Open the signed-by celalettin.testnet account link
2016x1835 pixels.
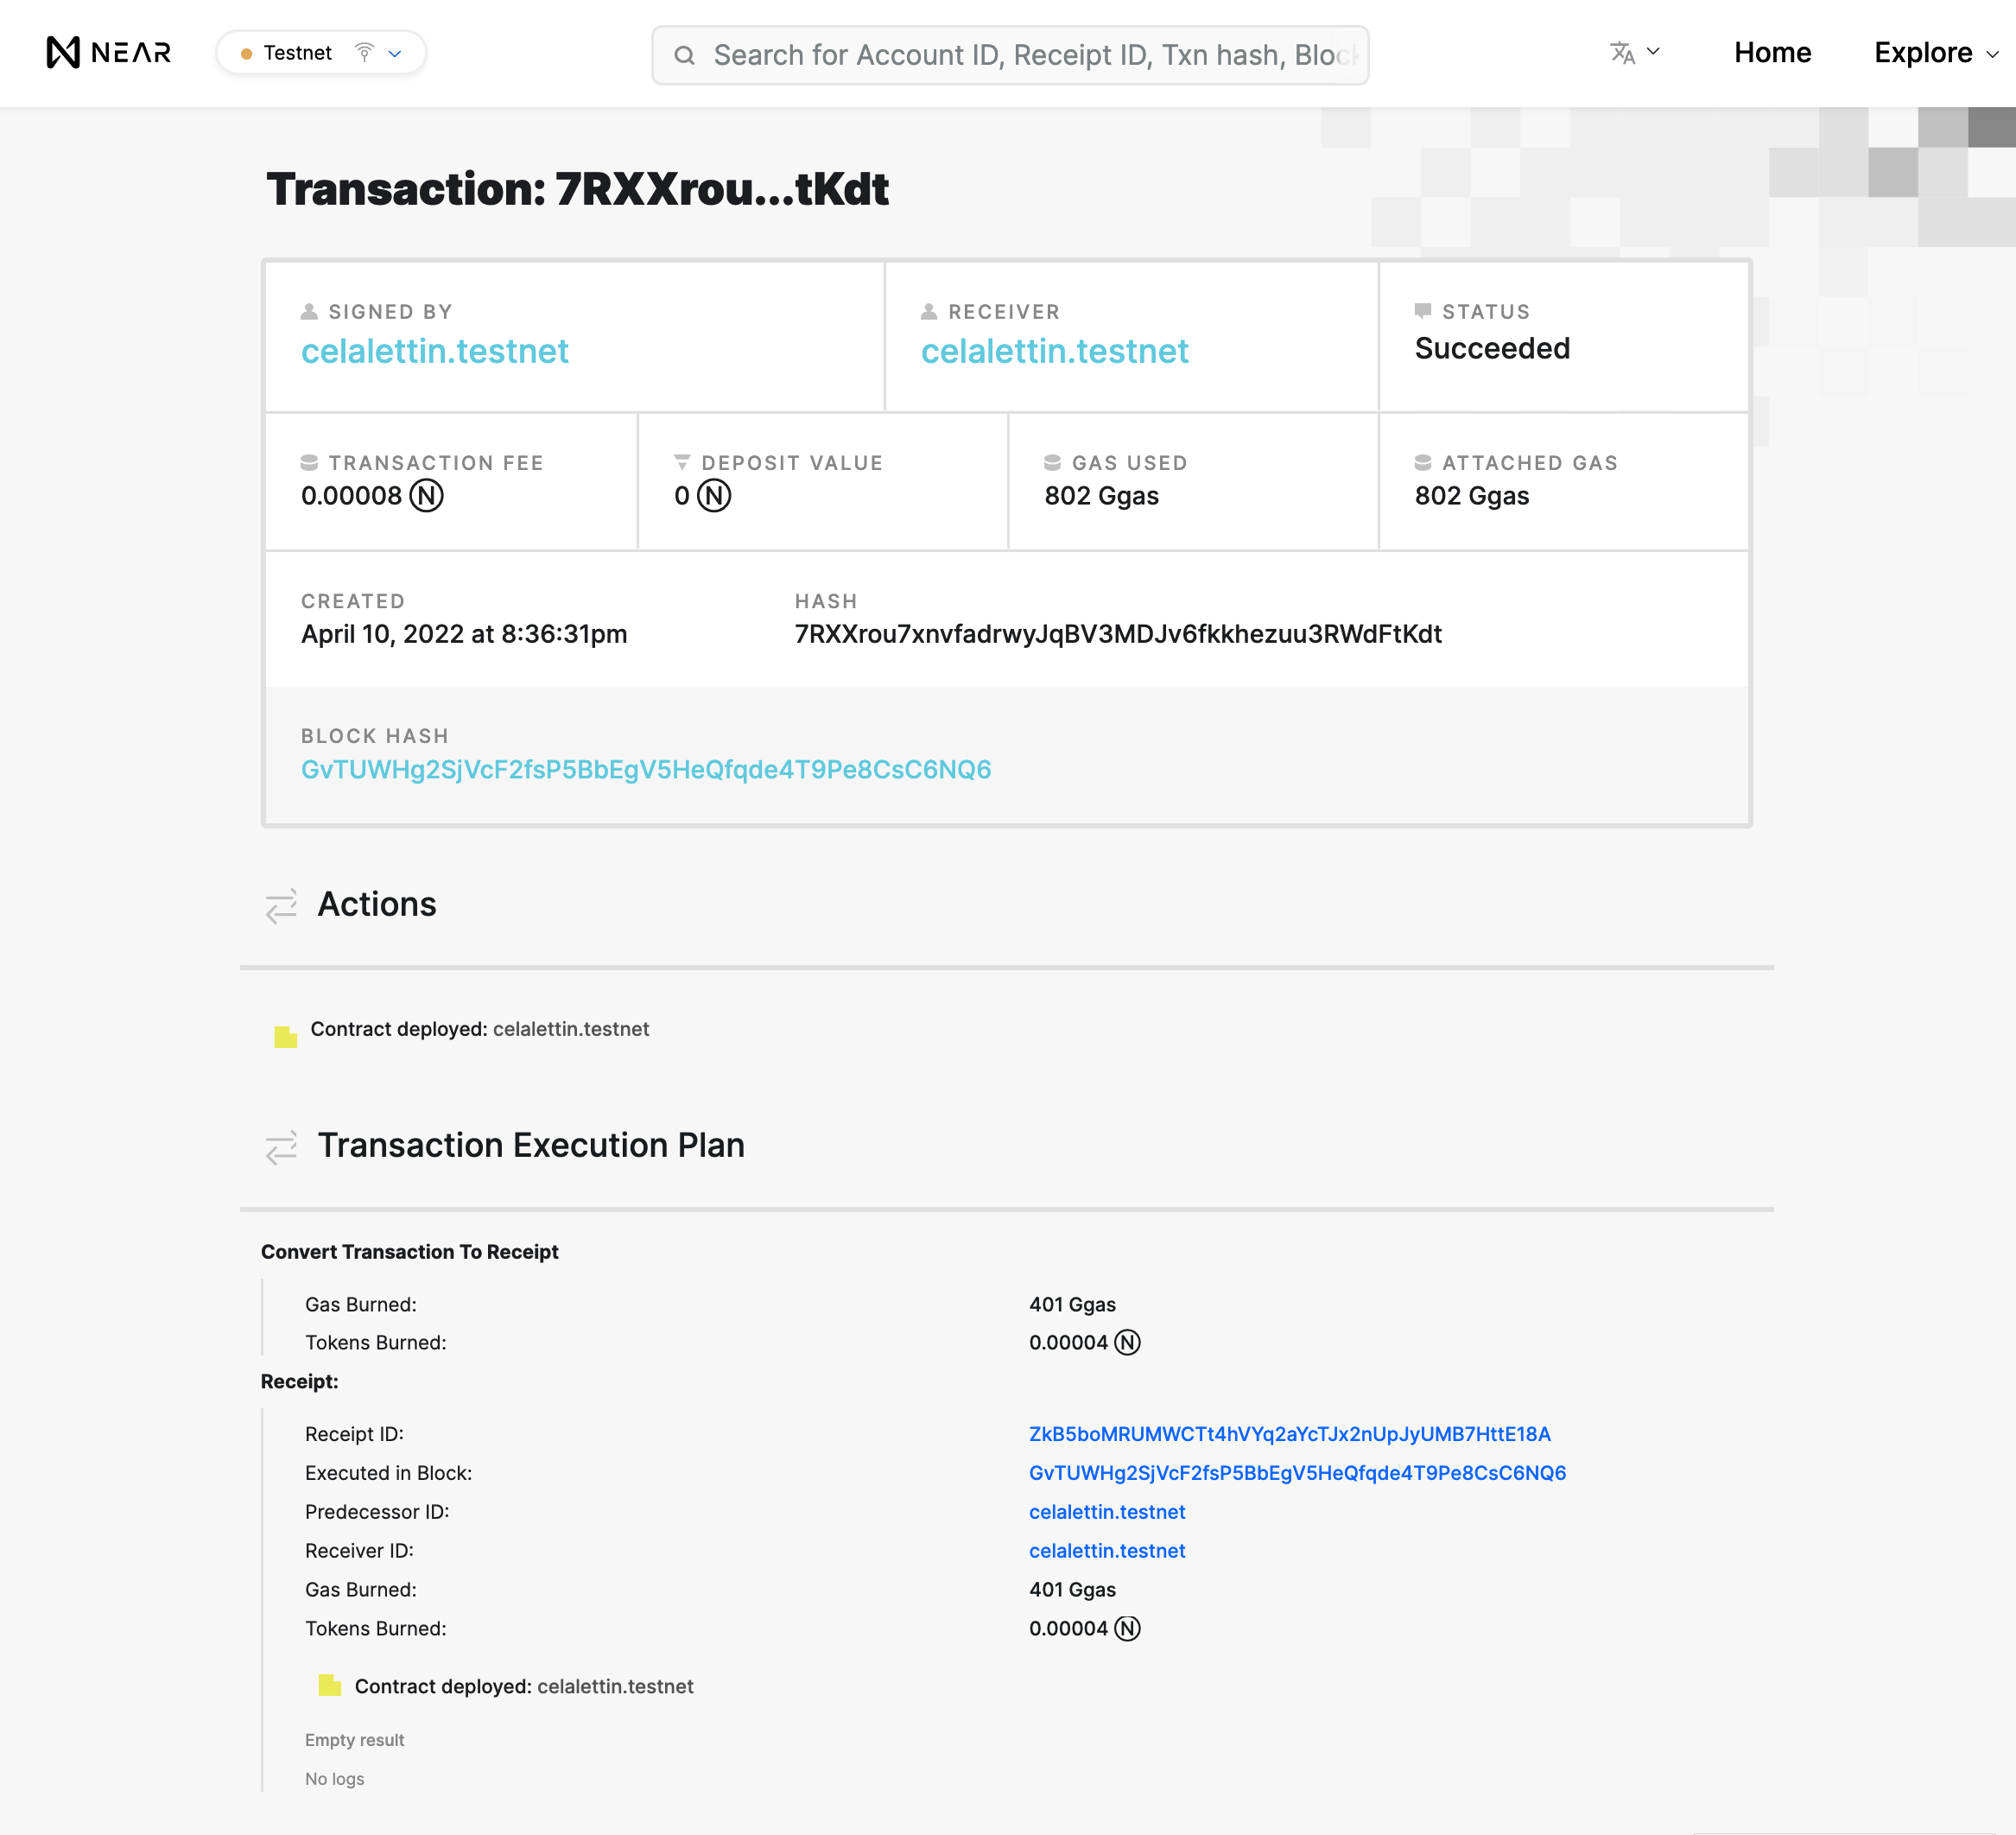pos(434,351)
